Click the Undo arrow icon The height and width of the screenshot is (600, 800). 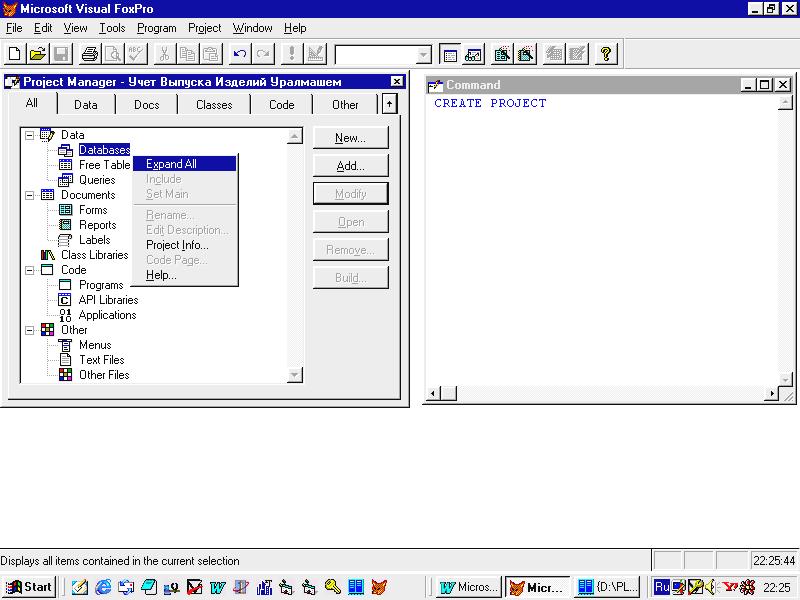[240, 54]
